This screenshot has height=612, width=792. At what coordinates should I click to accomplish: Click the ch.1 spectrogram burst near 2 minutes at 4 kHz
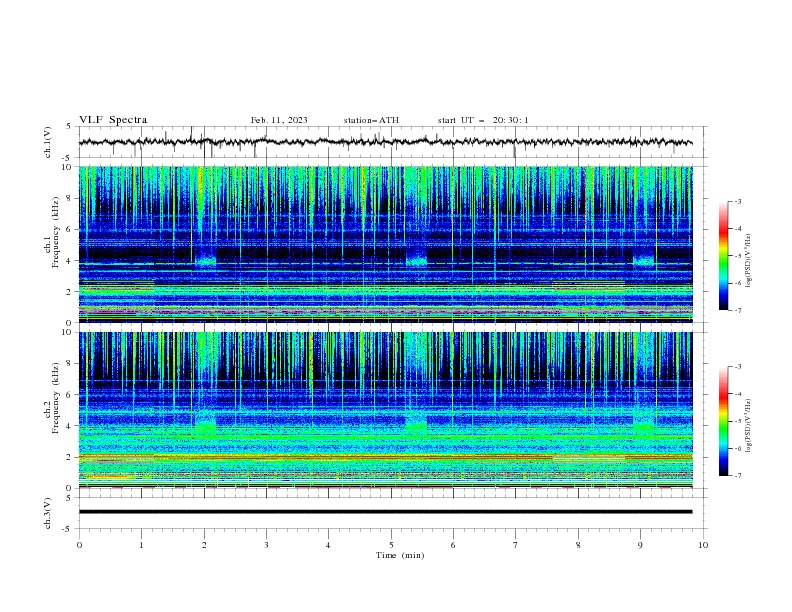click(206, 259)
